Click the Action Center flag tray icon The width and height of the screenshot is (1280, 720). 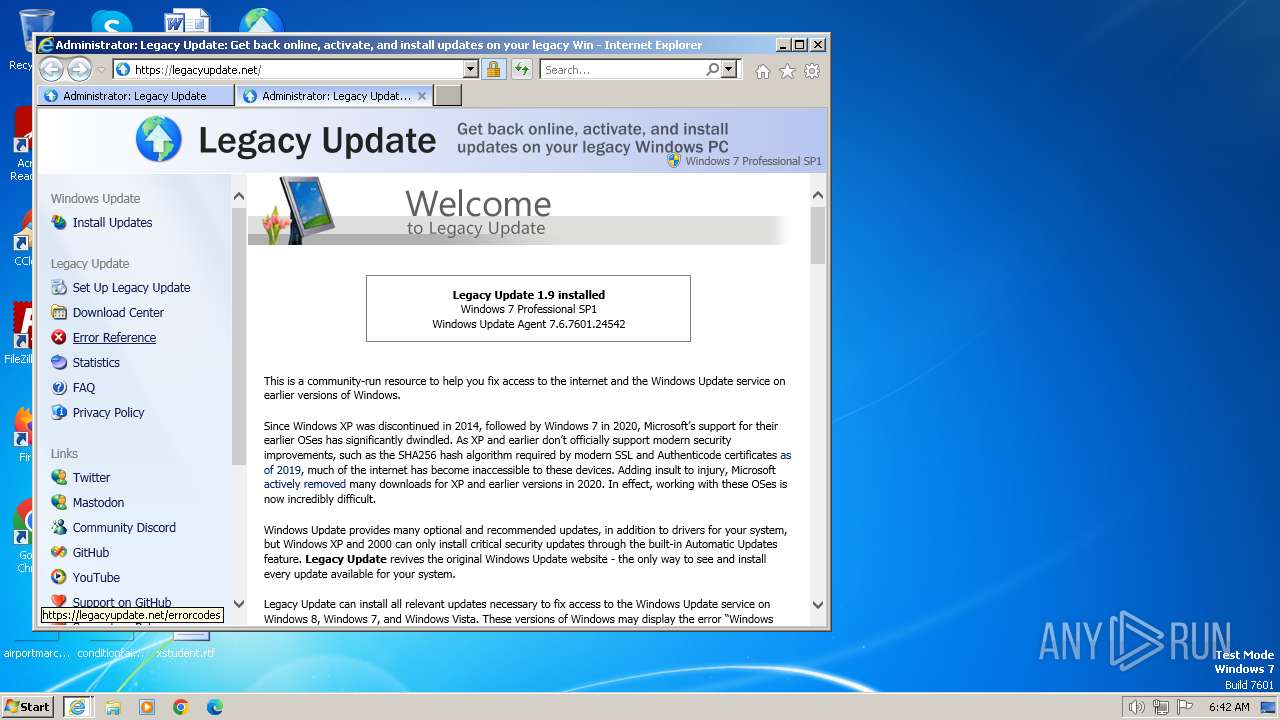pyautogui.click(x=1185, y=707)
